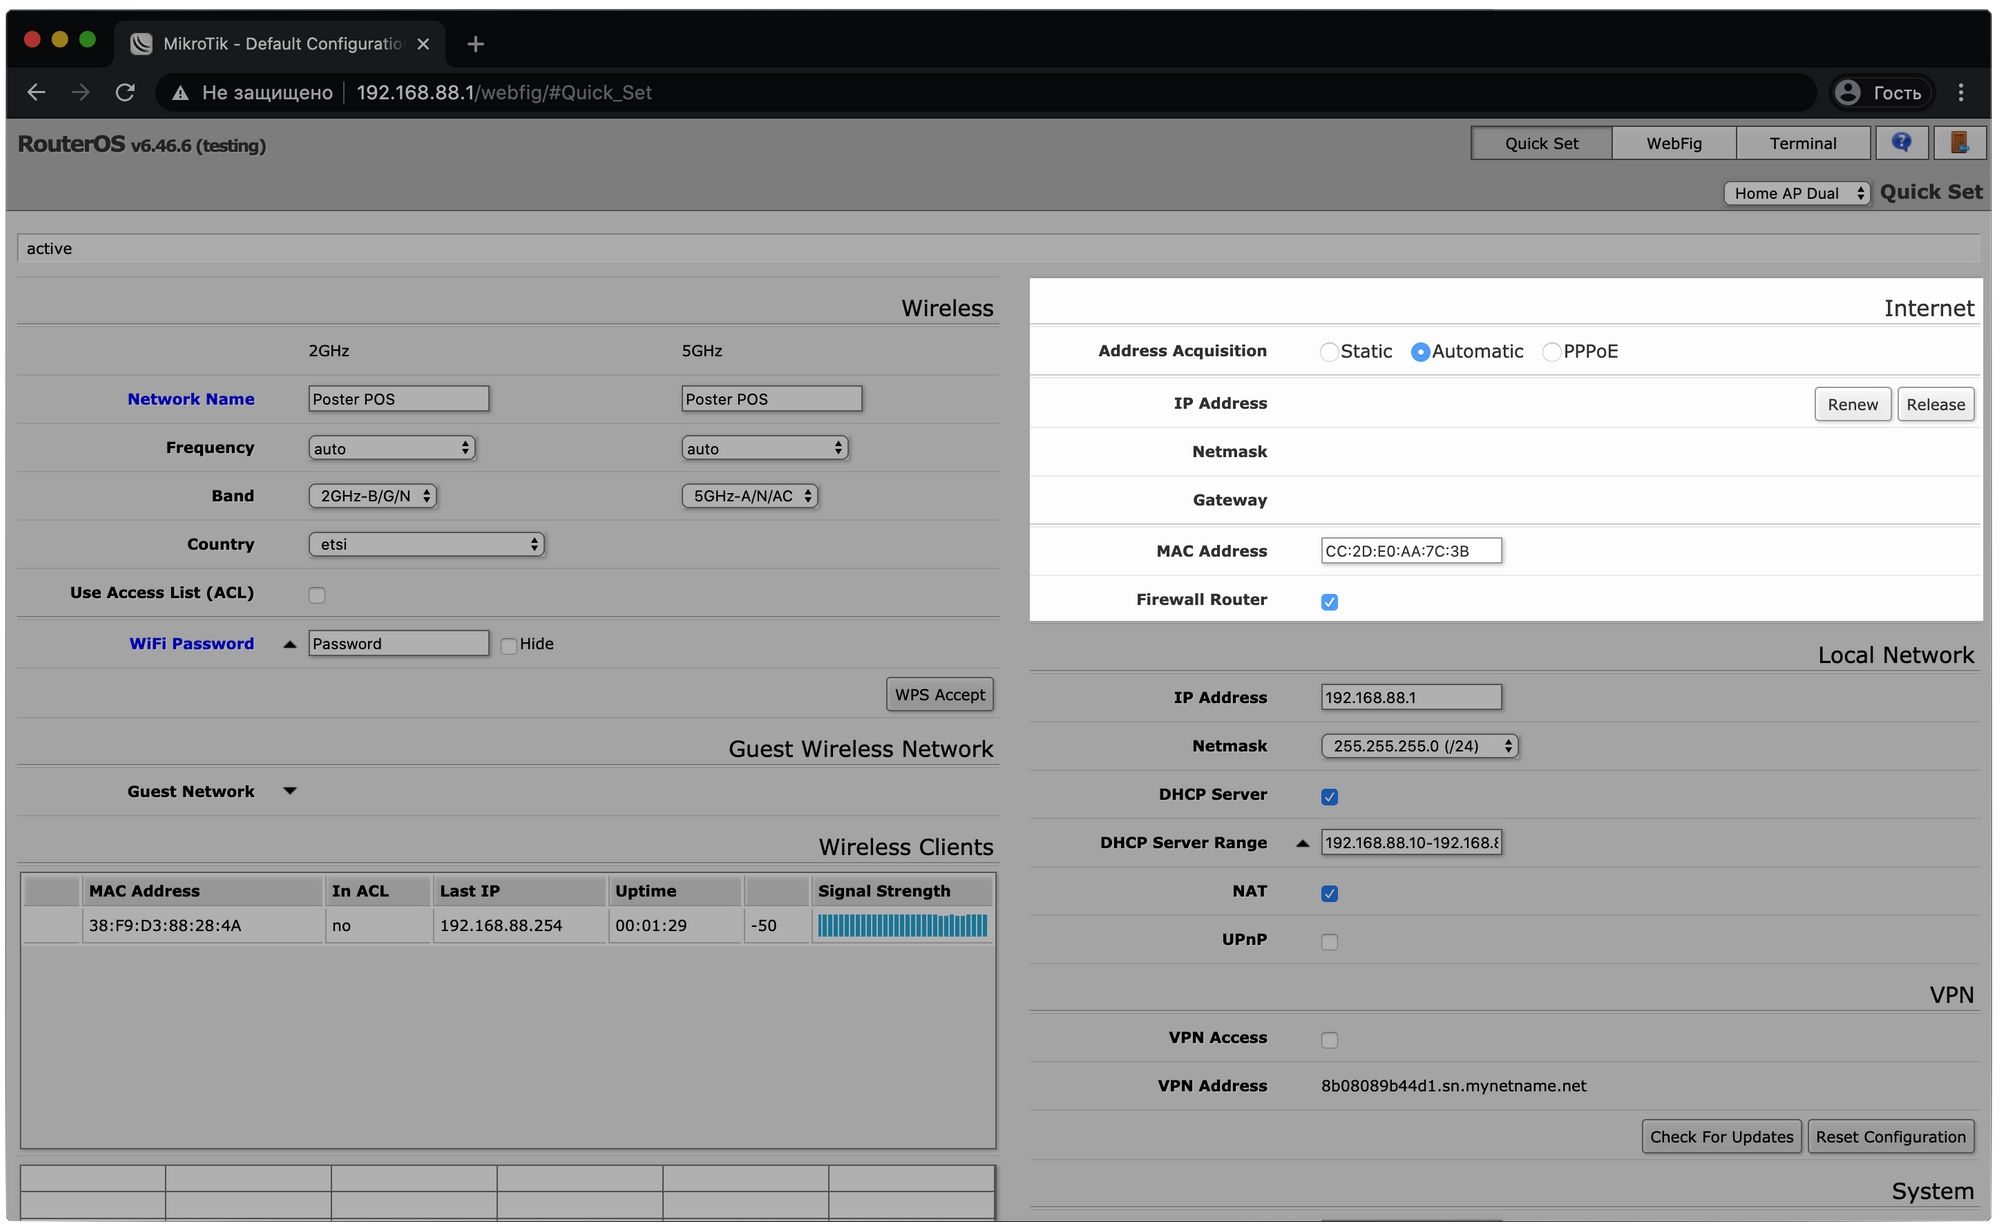Reload the page with the refresh icon
Image resolution: width=2000 pixels, height=1230 pixels.
tap(125, 93)
